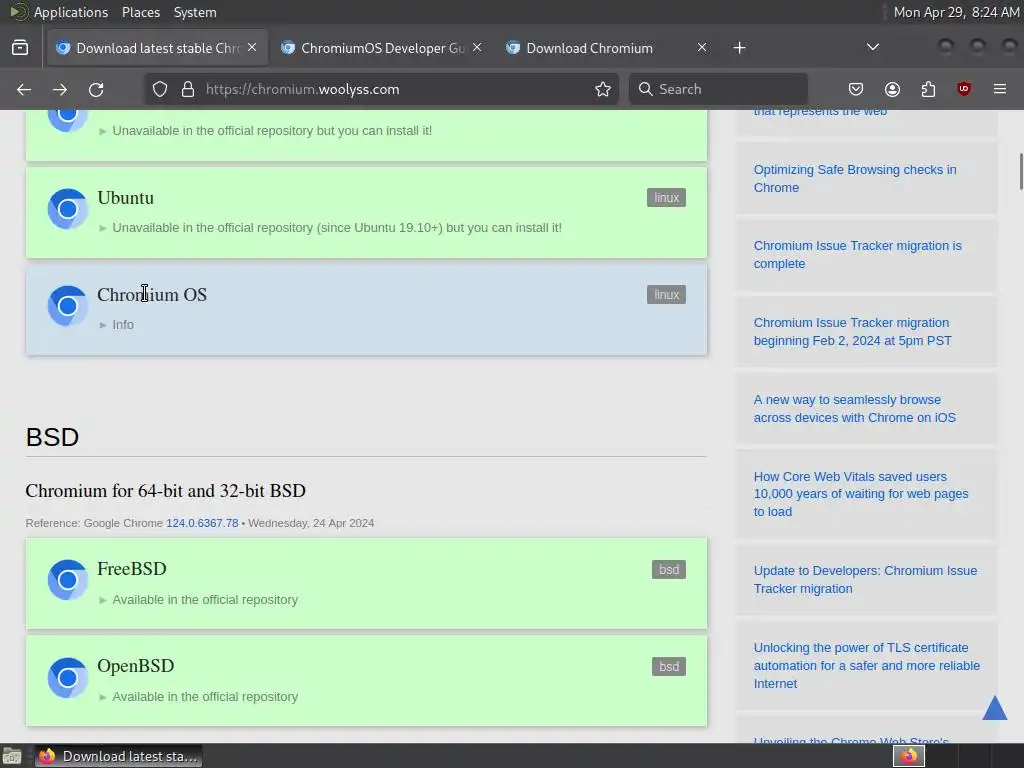Go forward one page
The image size is (1024, 768).
point(60,89)
